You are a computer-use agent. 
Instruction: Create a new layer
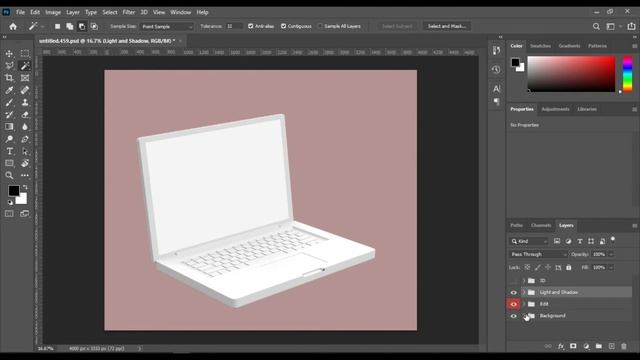[x=611, y=346]
